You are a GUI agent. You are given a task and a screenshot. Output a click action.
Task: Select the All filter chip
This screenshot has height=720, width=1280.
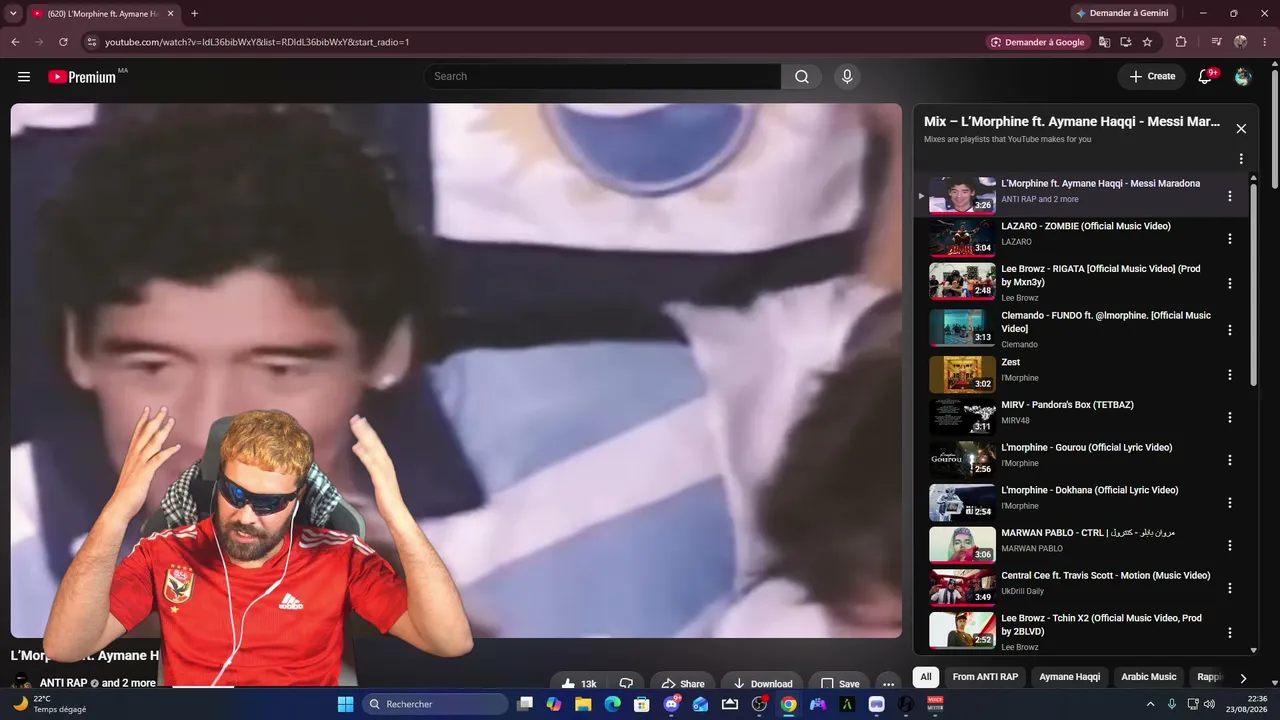coord(926,677)
